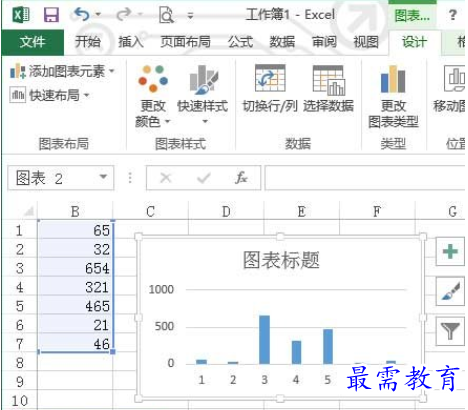Open 快速样式 (Quick Styles) gallery
468x410 pixels.
(x=203, y=95)
